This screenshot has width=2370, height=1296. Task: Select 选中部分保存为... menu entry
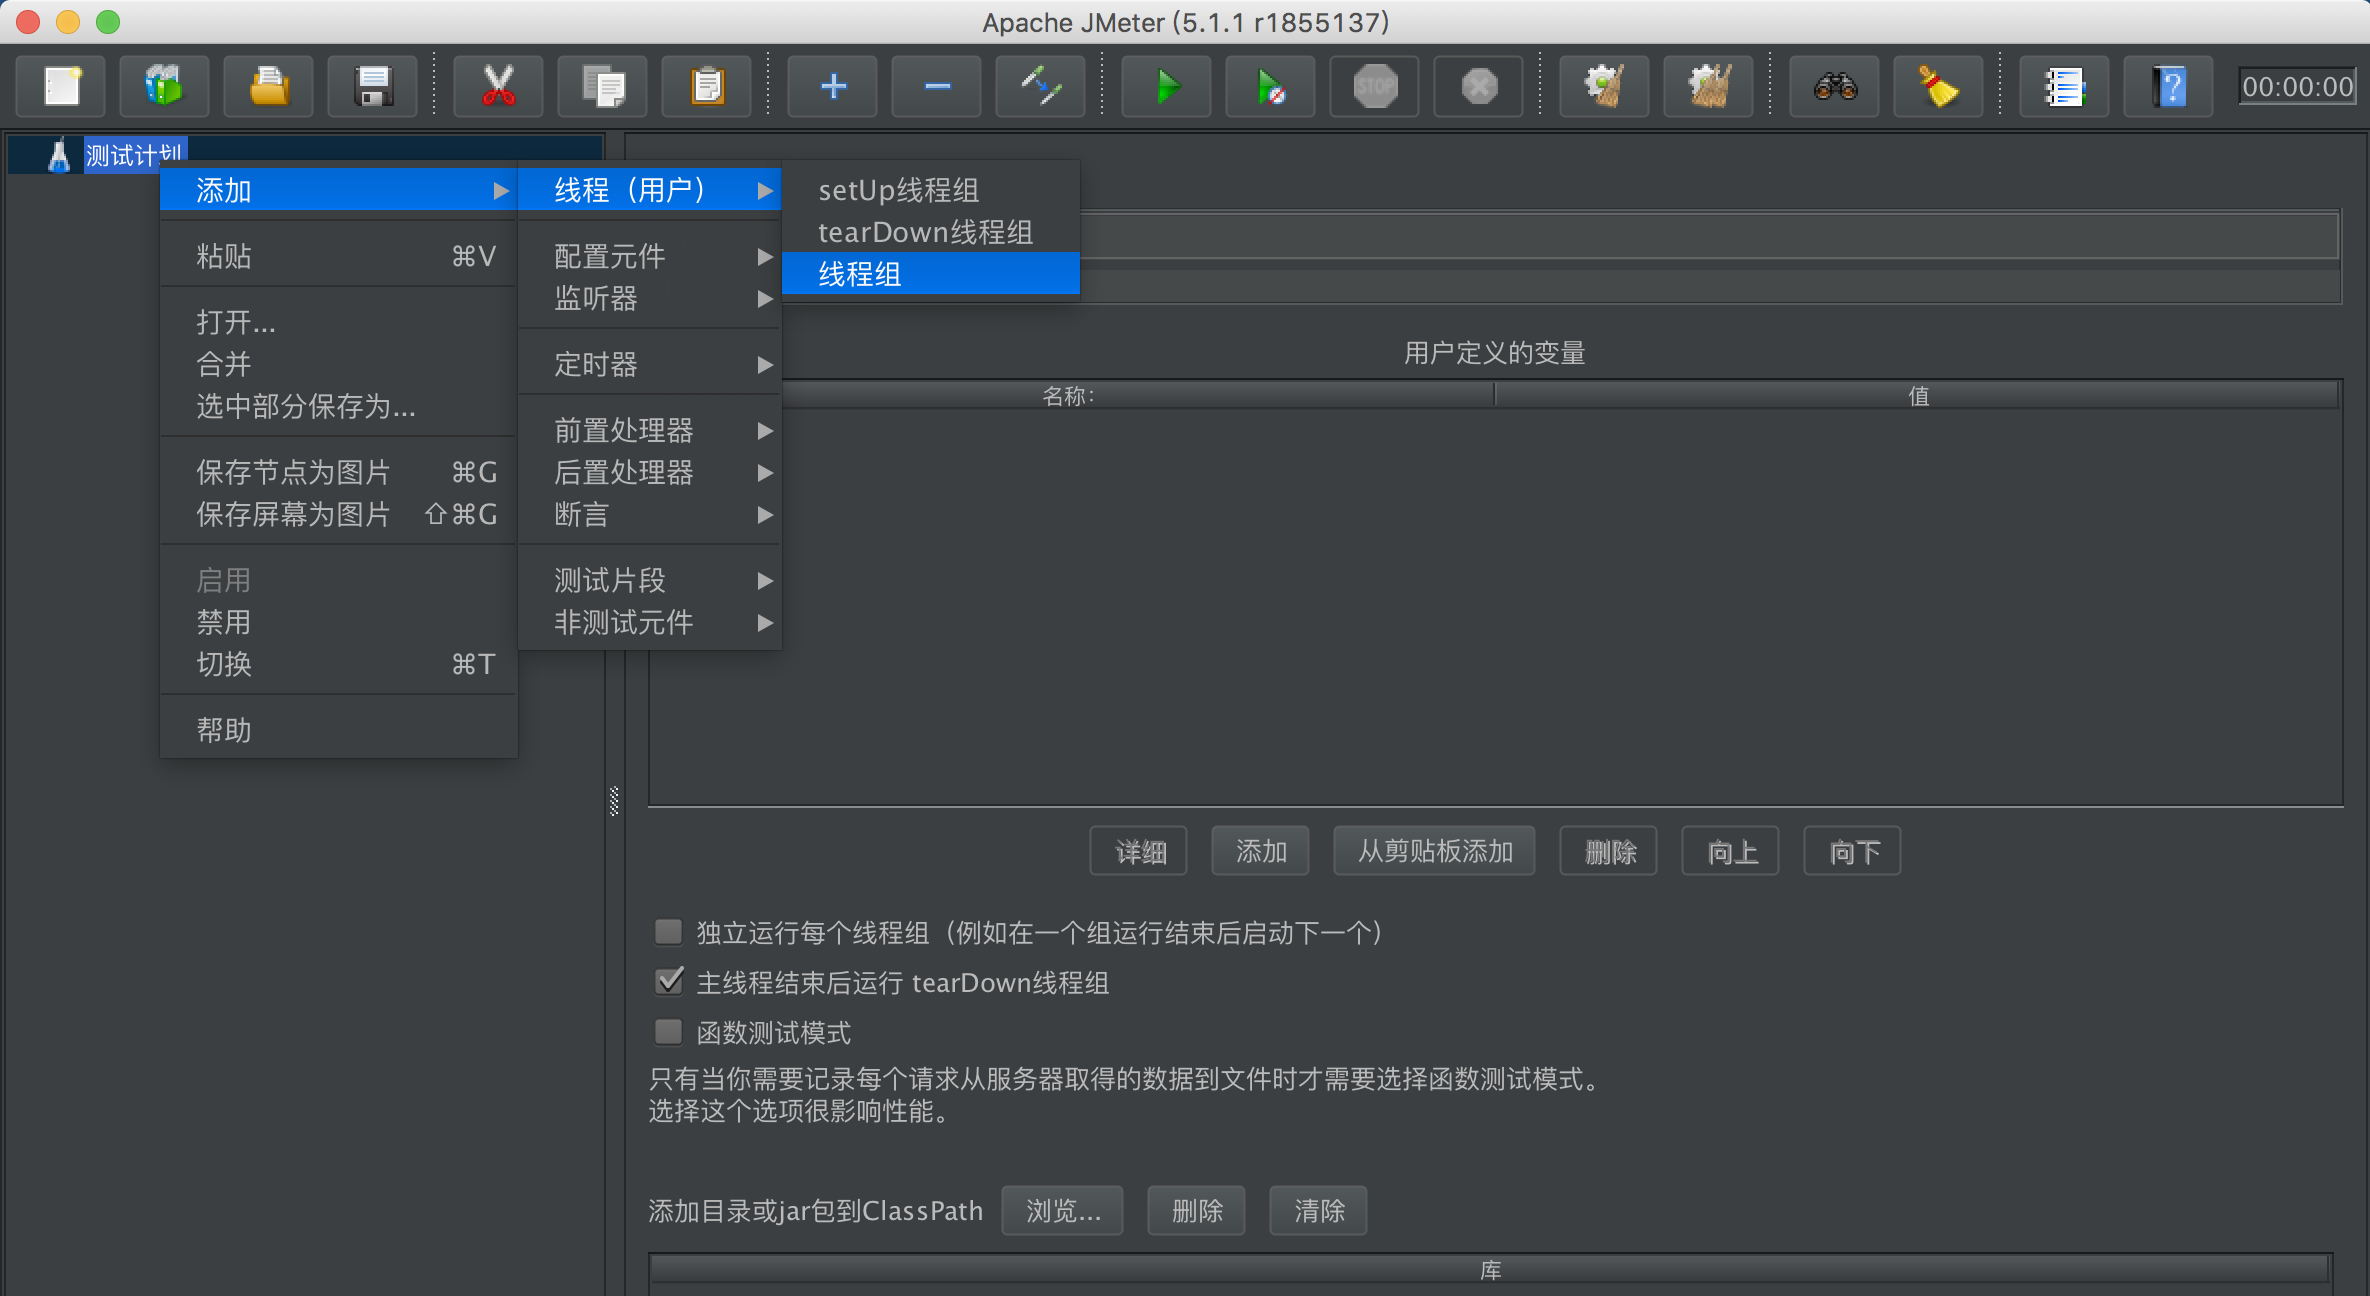[x=339, y=406]
